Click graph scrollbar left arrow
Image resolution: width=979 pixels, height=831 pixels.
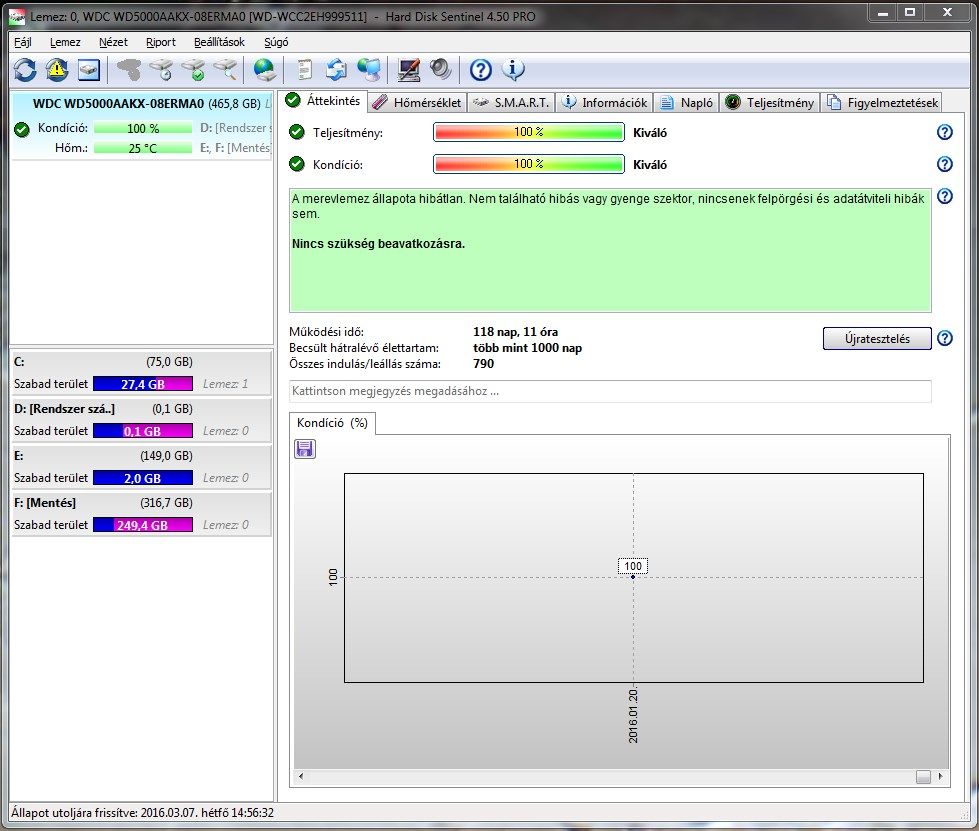coord(301,777)
